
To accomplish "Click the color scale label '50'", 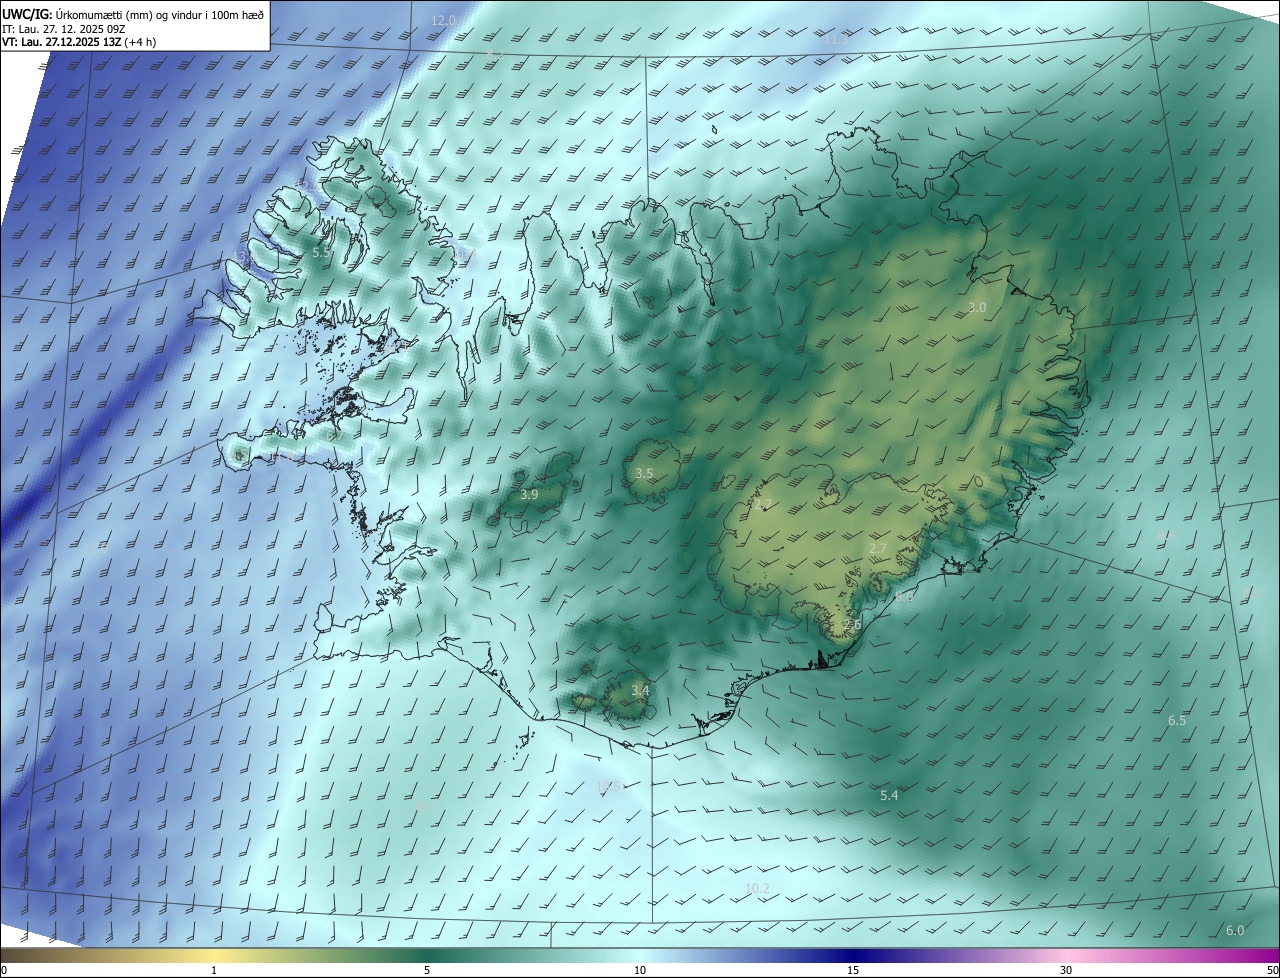I will 1272,970.
